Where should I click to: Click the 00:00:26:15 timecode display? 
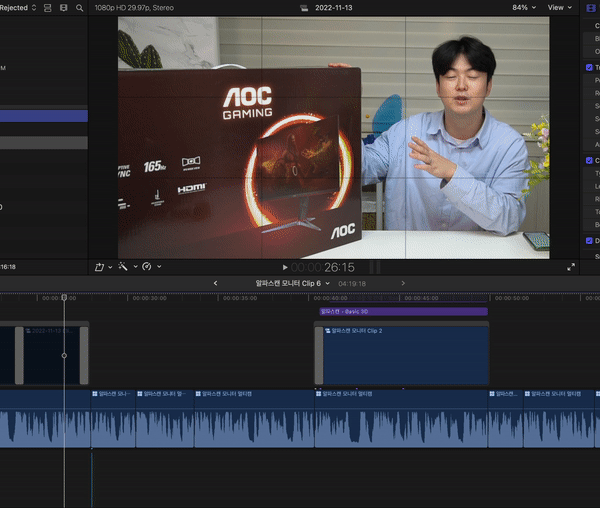tap(323, 267)
